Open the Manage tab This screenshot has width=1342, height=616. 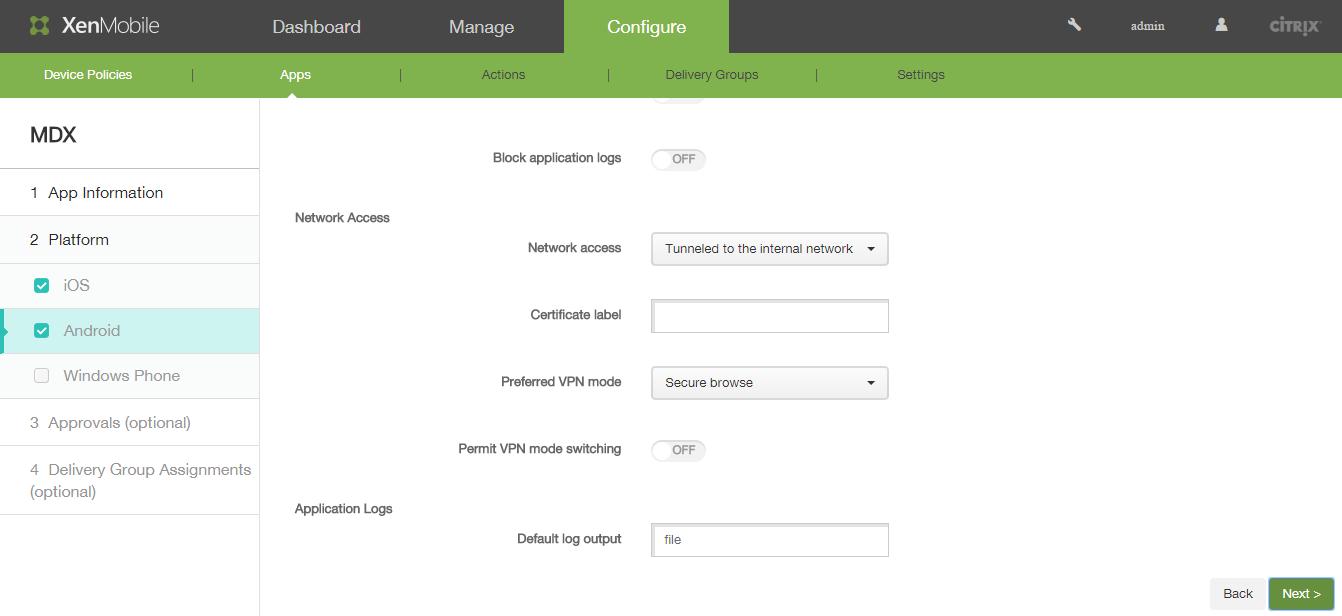481,27
